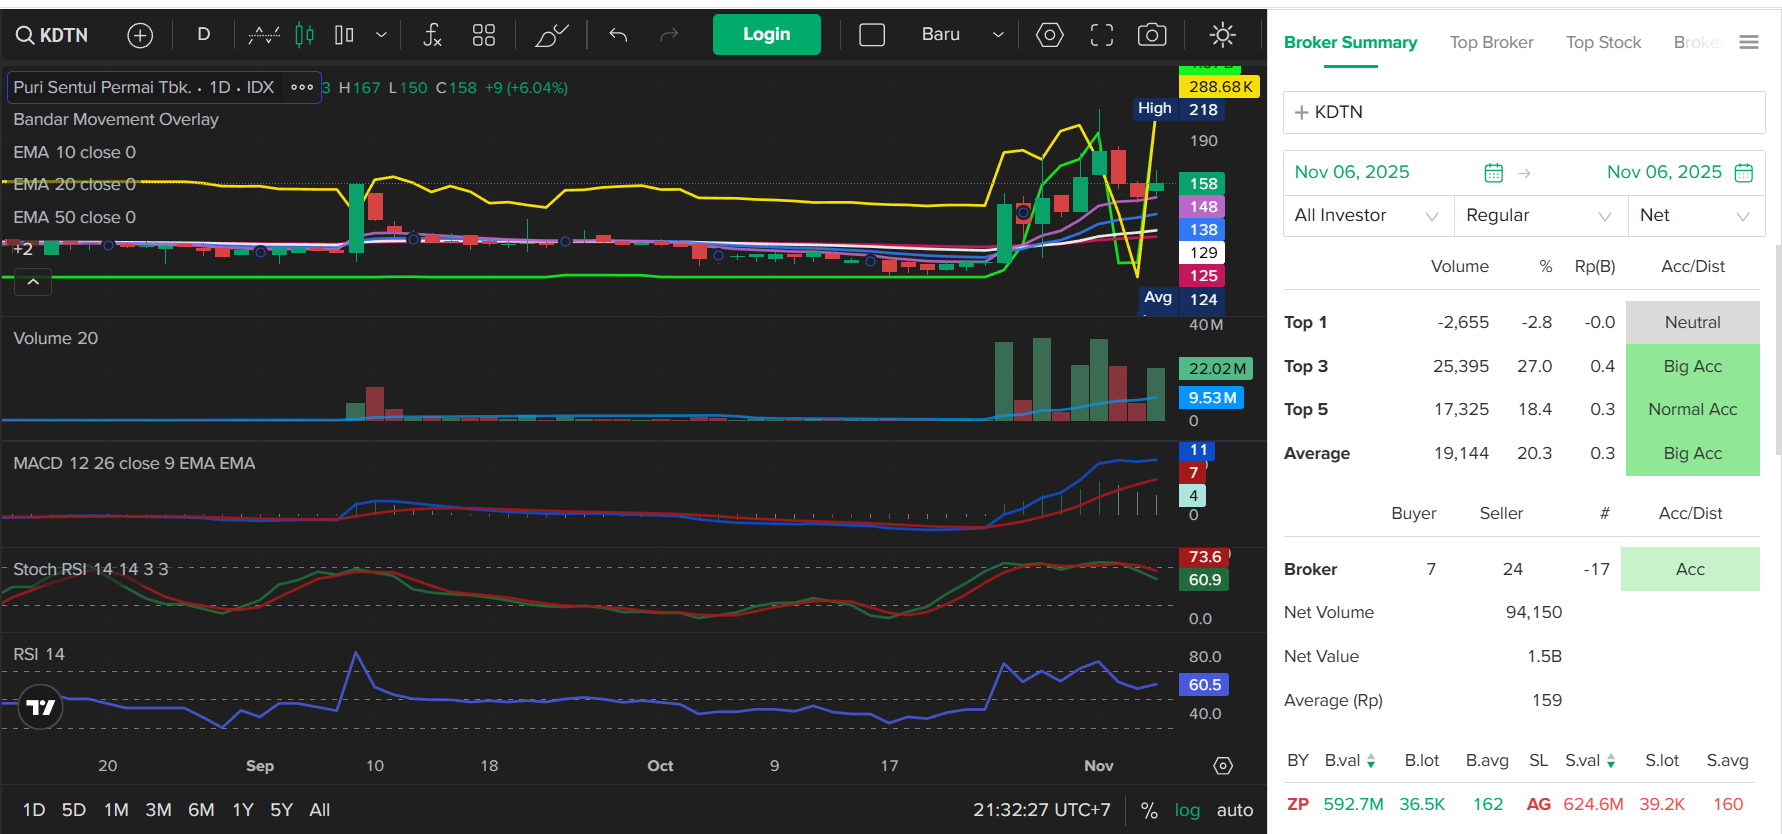This screenshot has height=834, width=1782.
Task: Toggle the light/dark theme sun icon
Action: click(1222, 35)
